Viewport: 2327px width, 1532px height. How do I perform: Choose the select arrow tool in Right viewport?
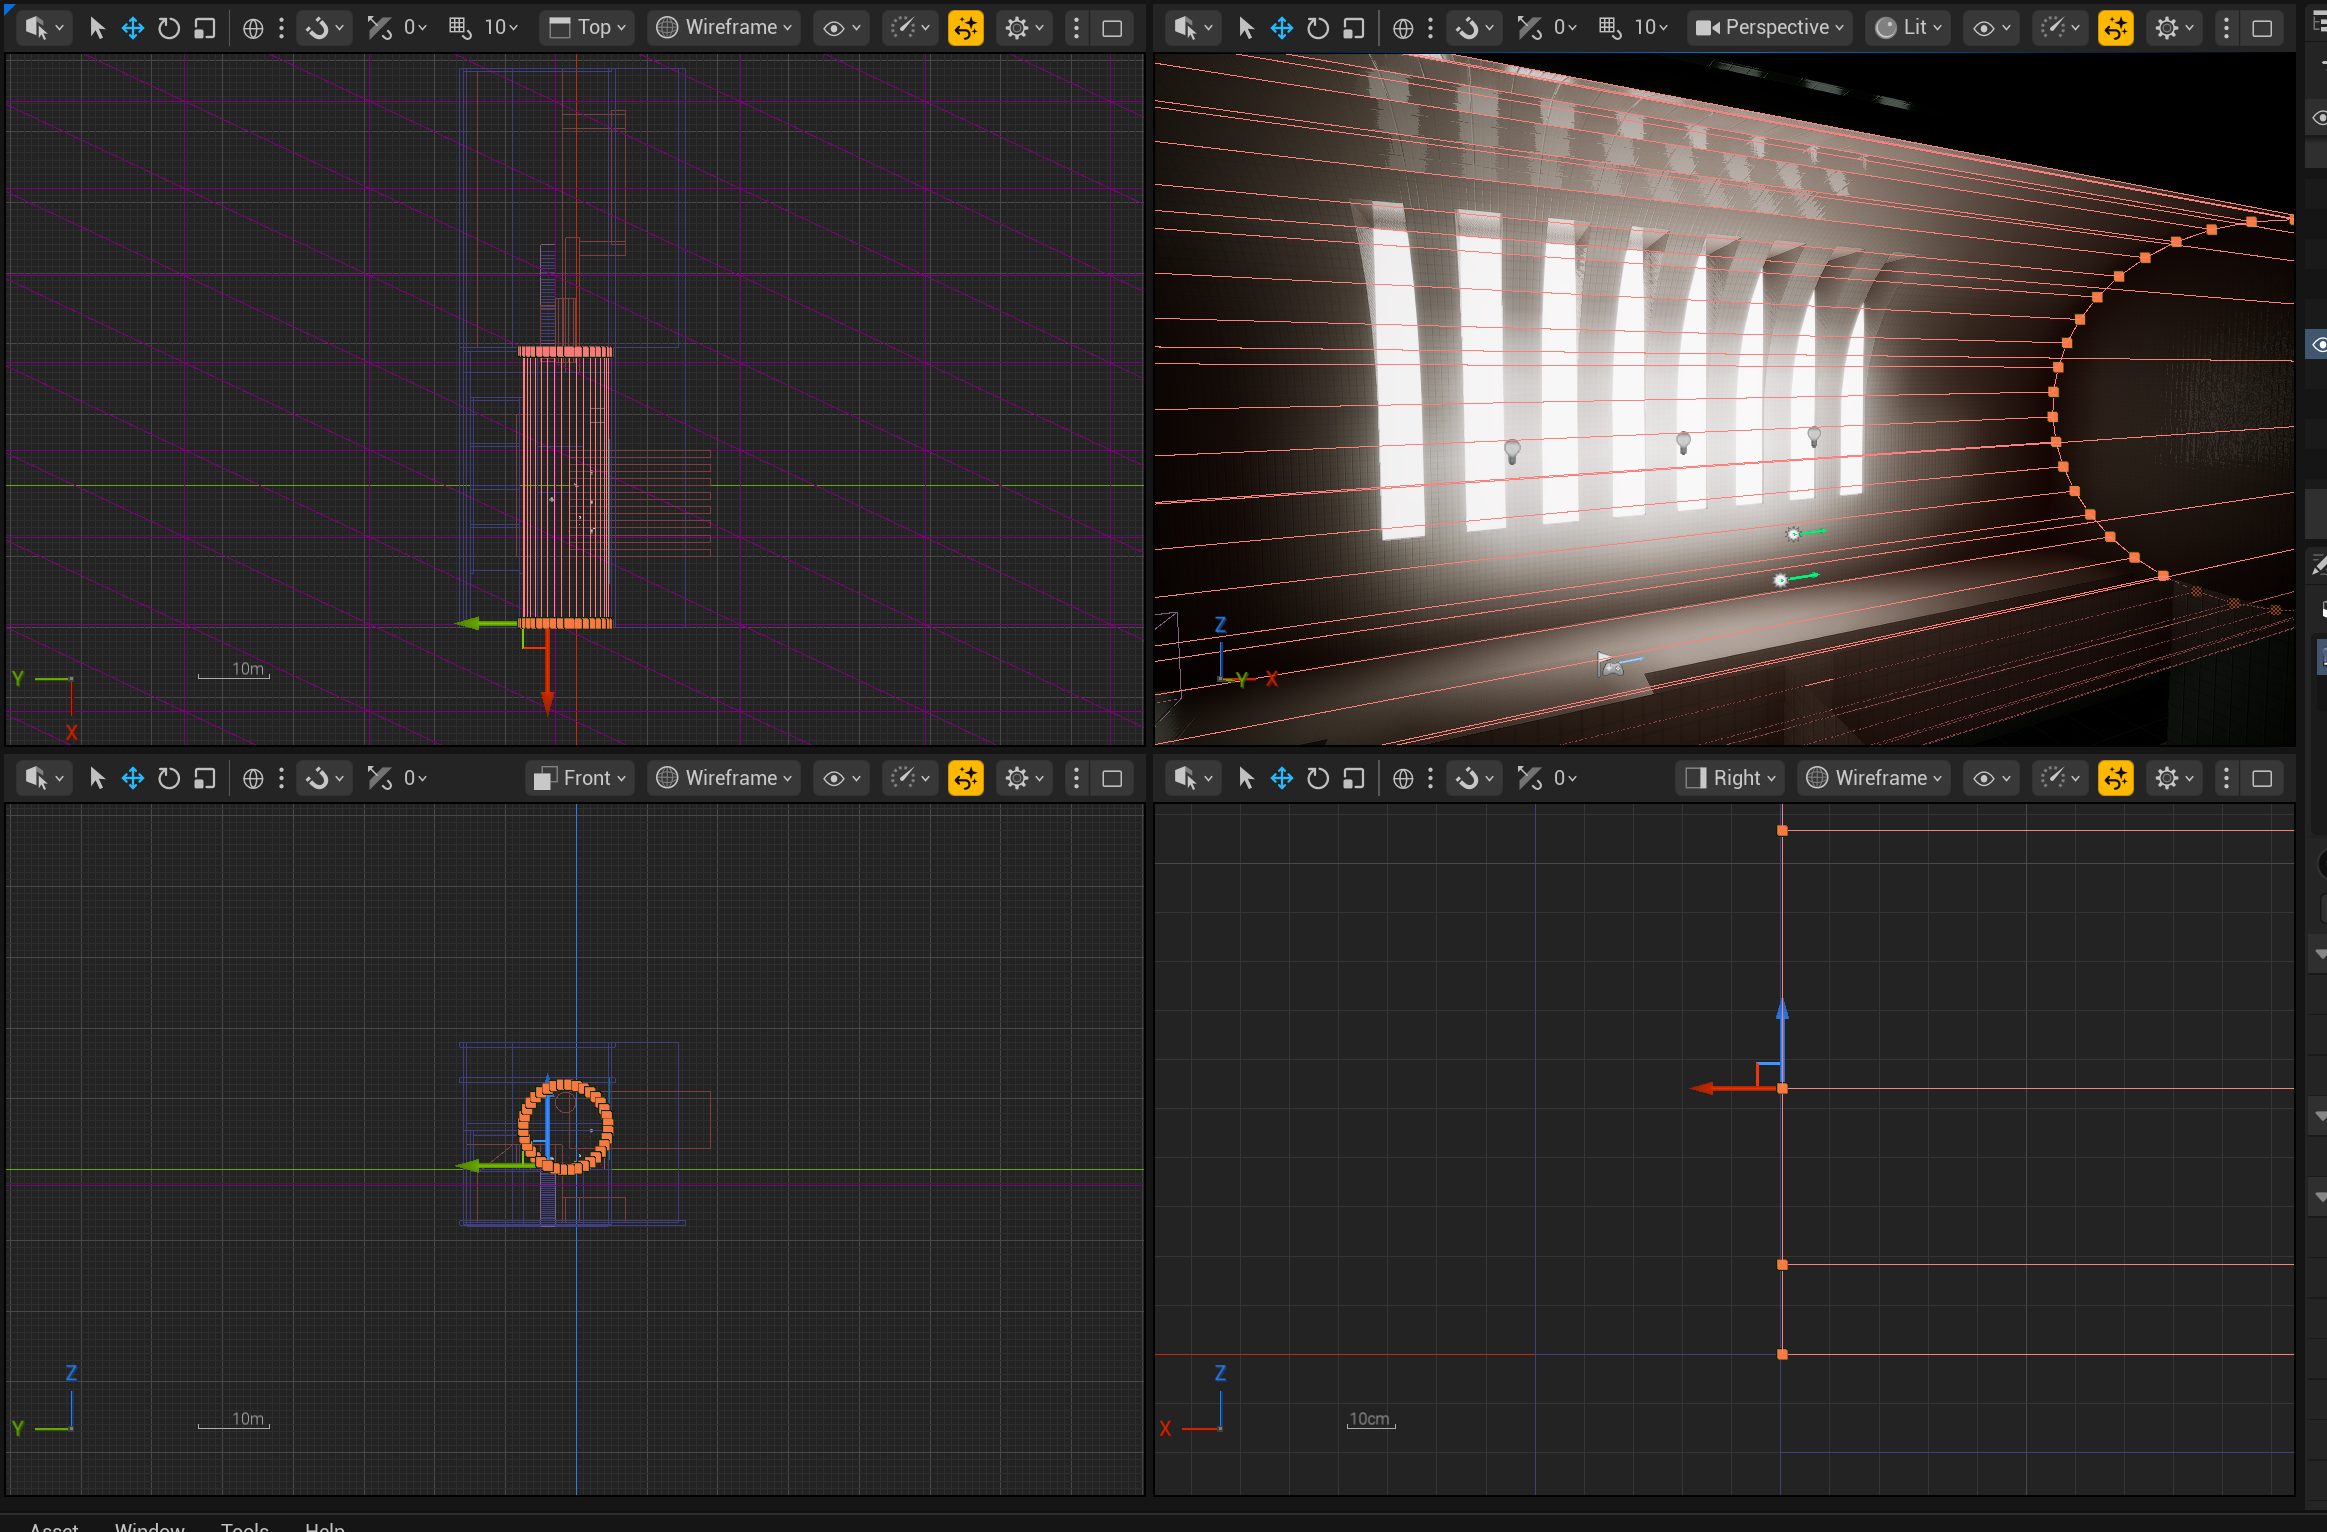pyautogui.click(x=1246, y=778)
